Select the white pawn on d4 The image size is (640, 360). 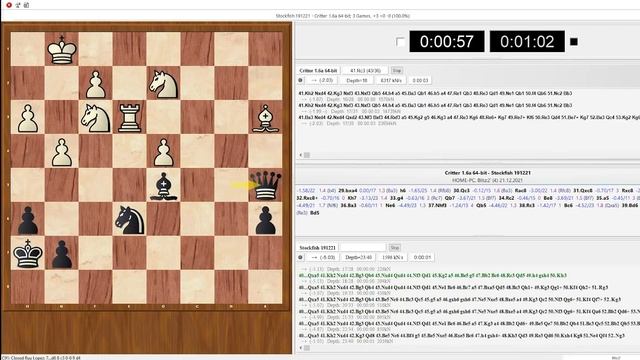coord(163,151)
